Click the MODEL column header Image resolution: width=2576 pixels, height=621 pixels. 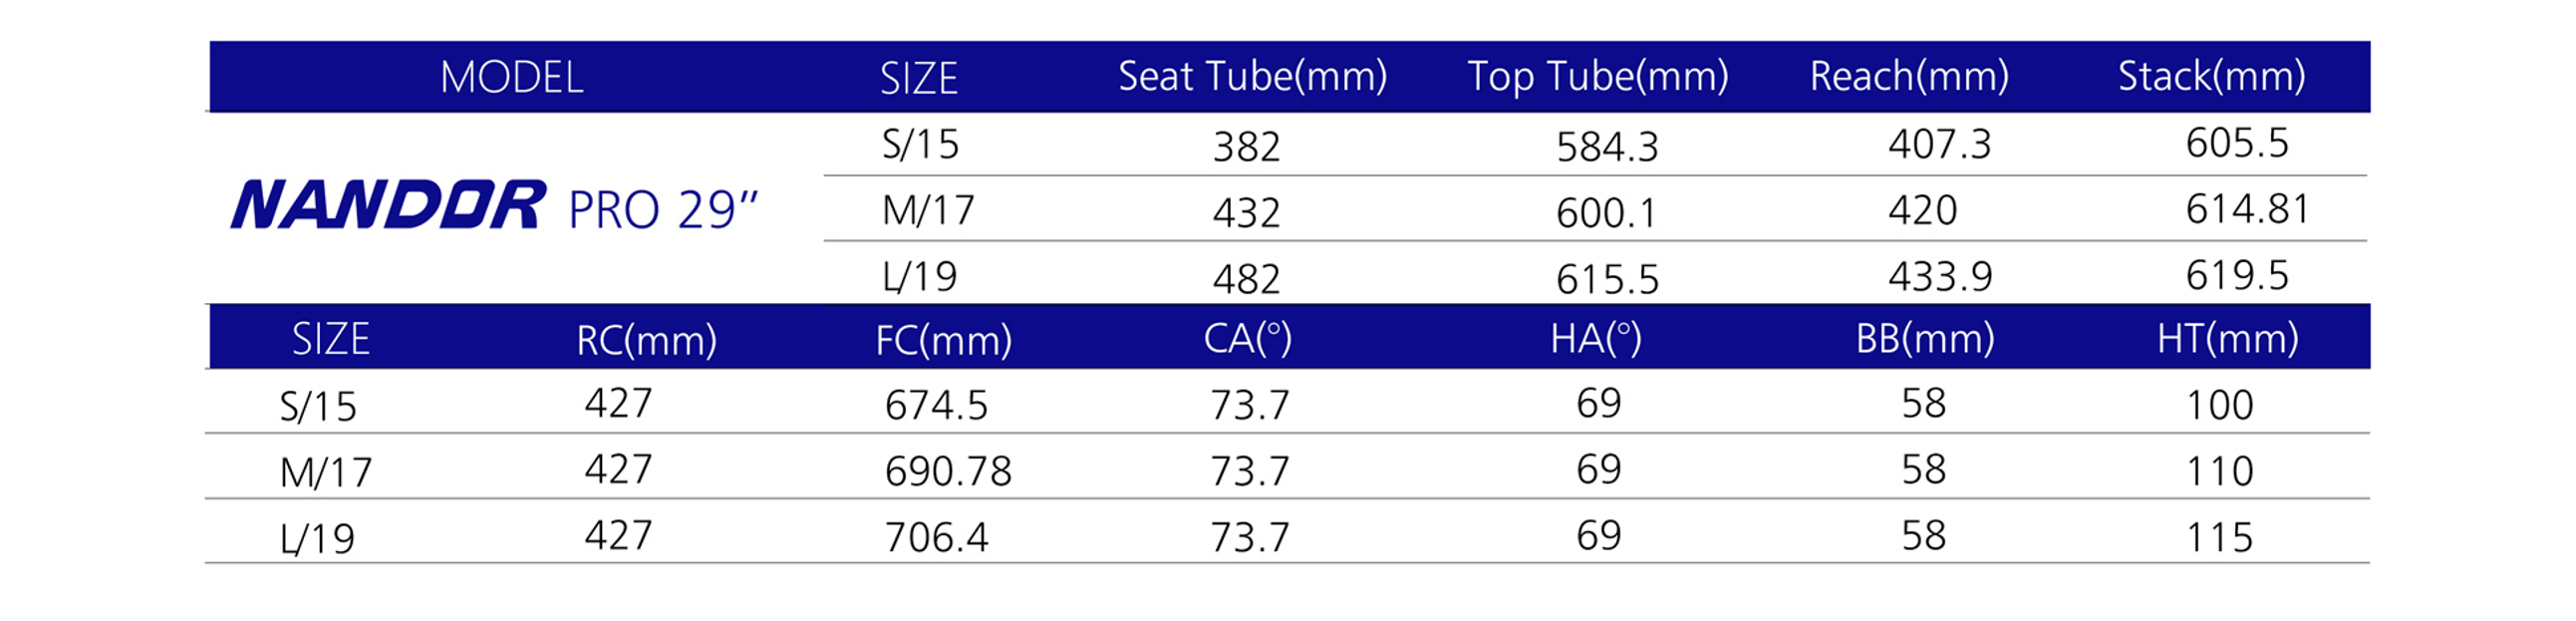point(512,77)
